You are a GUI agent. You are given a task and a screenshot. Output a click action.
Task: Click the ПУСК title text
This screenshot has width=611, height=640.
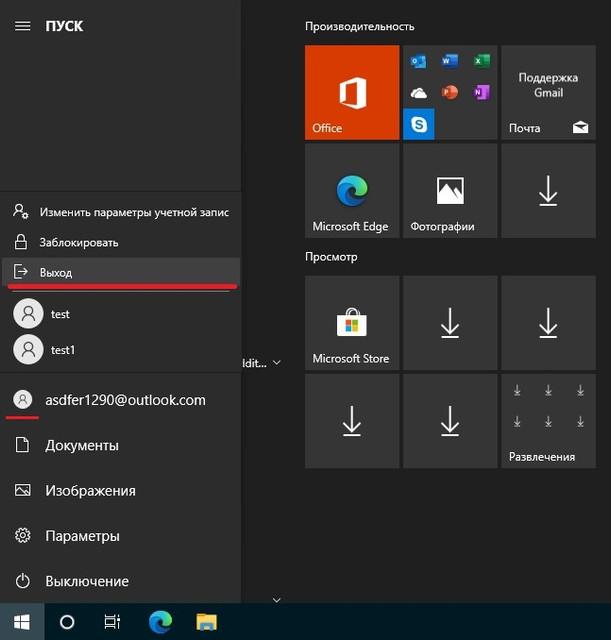coord(64,26)
